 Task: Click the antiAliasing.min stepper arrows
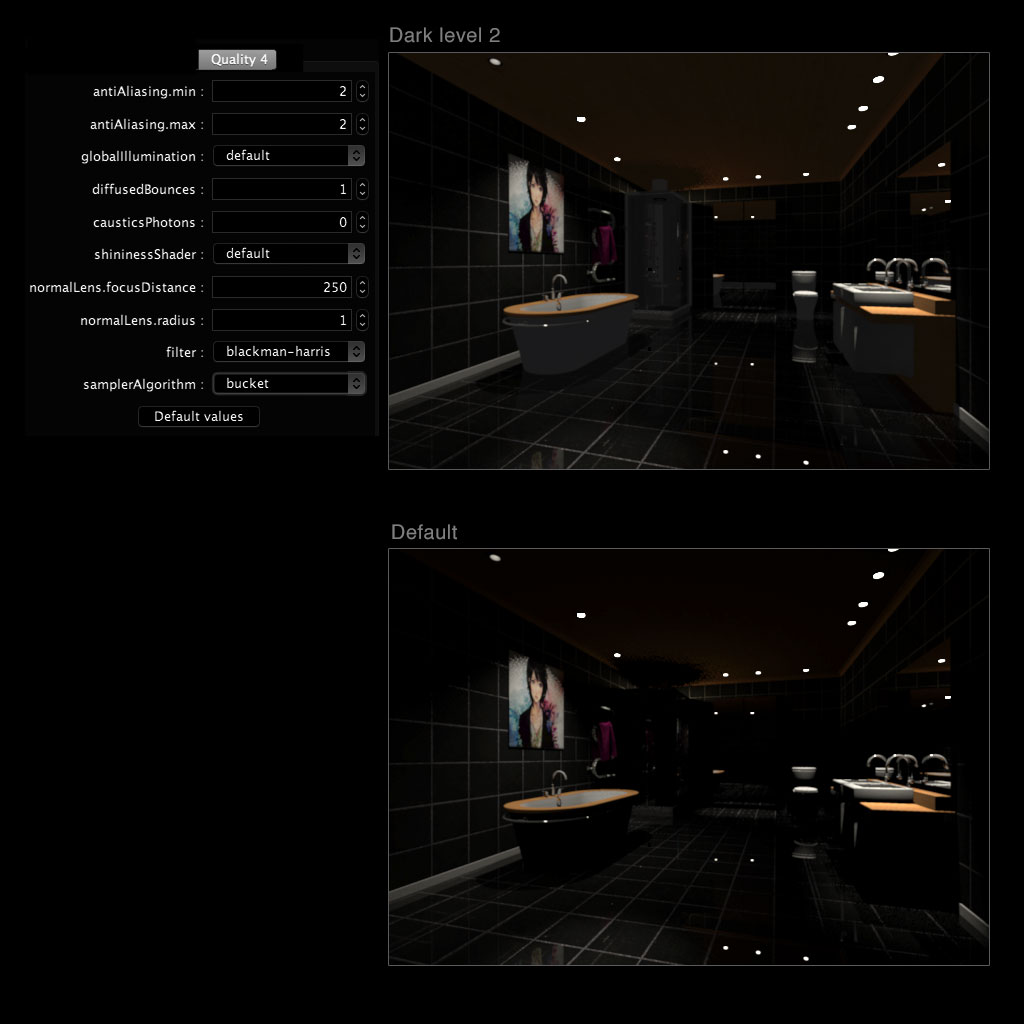pos(362,91)
